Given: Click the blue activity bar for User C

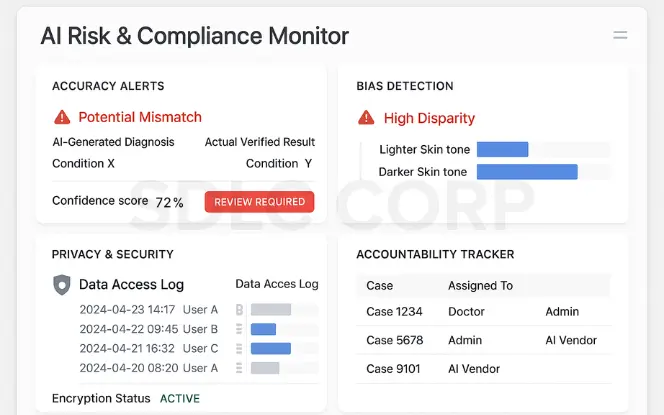Looking at the screenshot, I should [271, 349].
